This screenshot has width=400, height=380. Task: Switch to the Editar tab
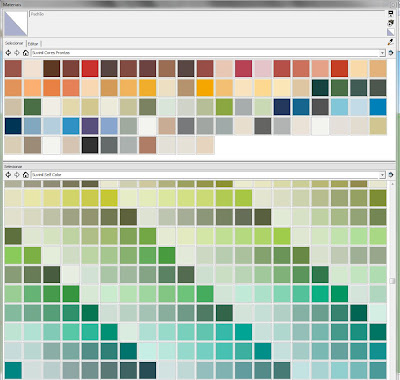[33, 44]
